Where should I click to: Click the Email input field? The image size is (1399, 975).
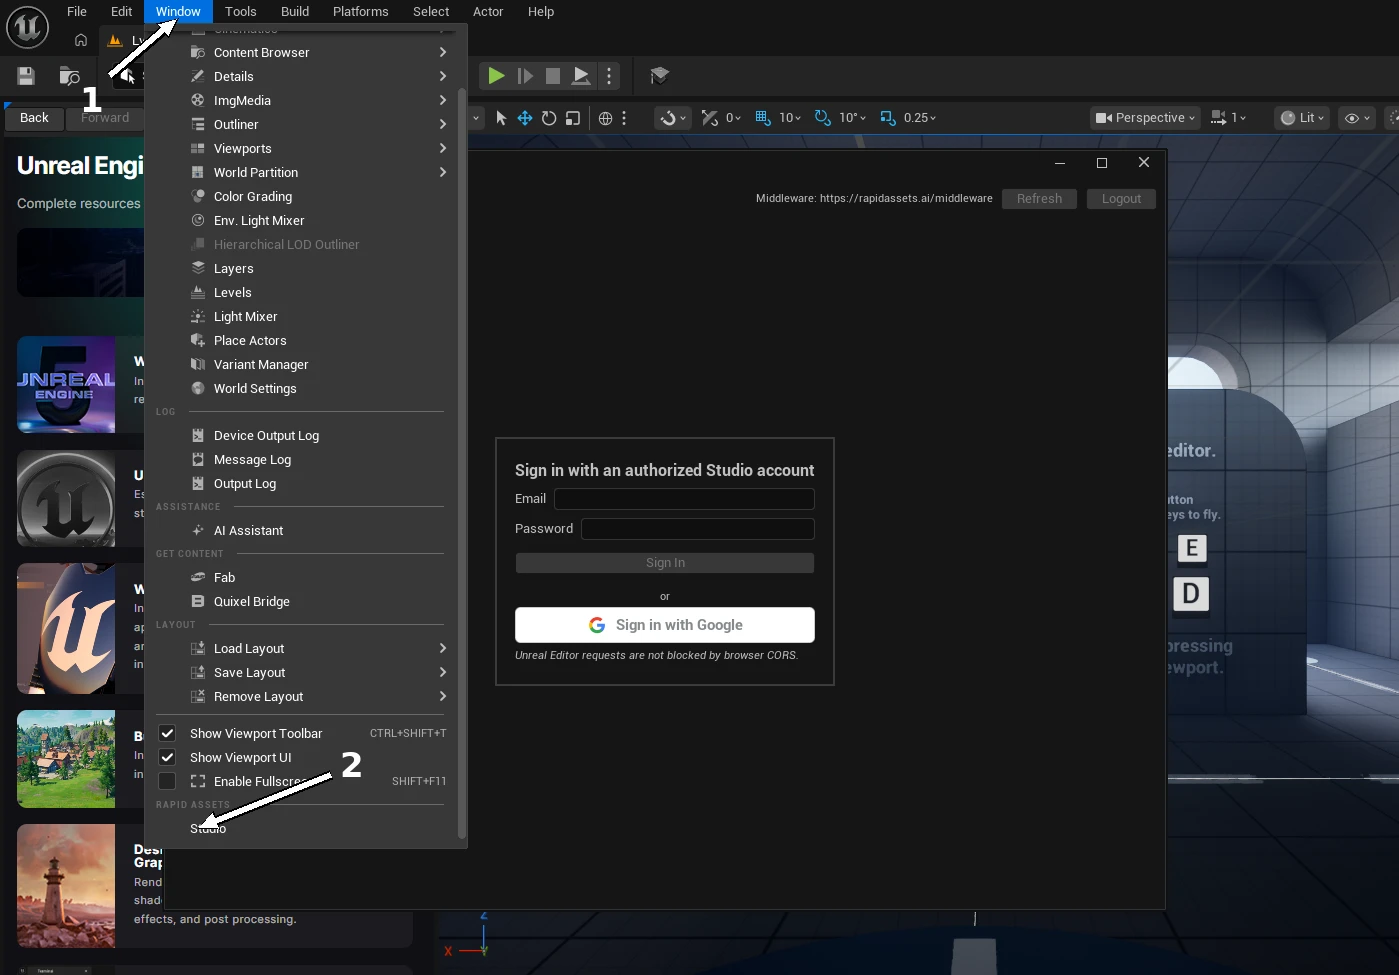(684, 499)
